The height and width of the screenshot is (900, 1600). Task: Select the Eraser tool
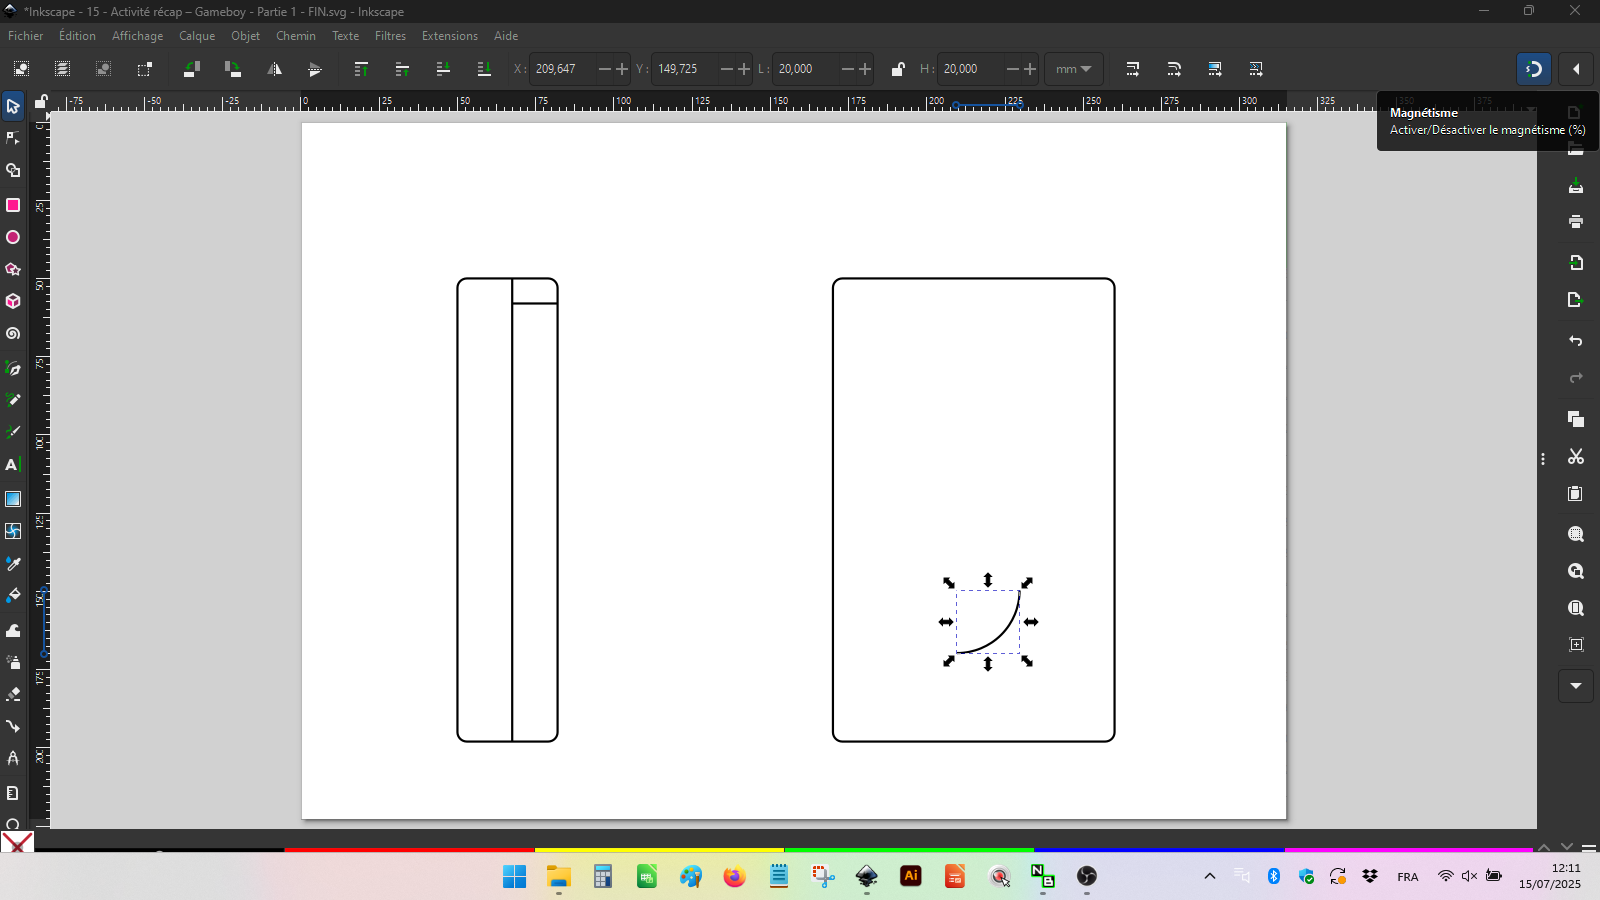(13, 694)
